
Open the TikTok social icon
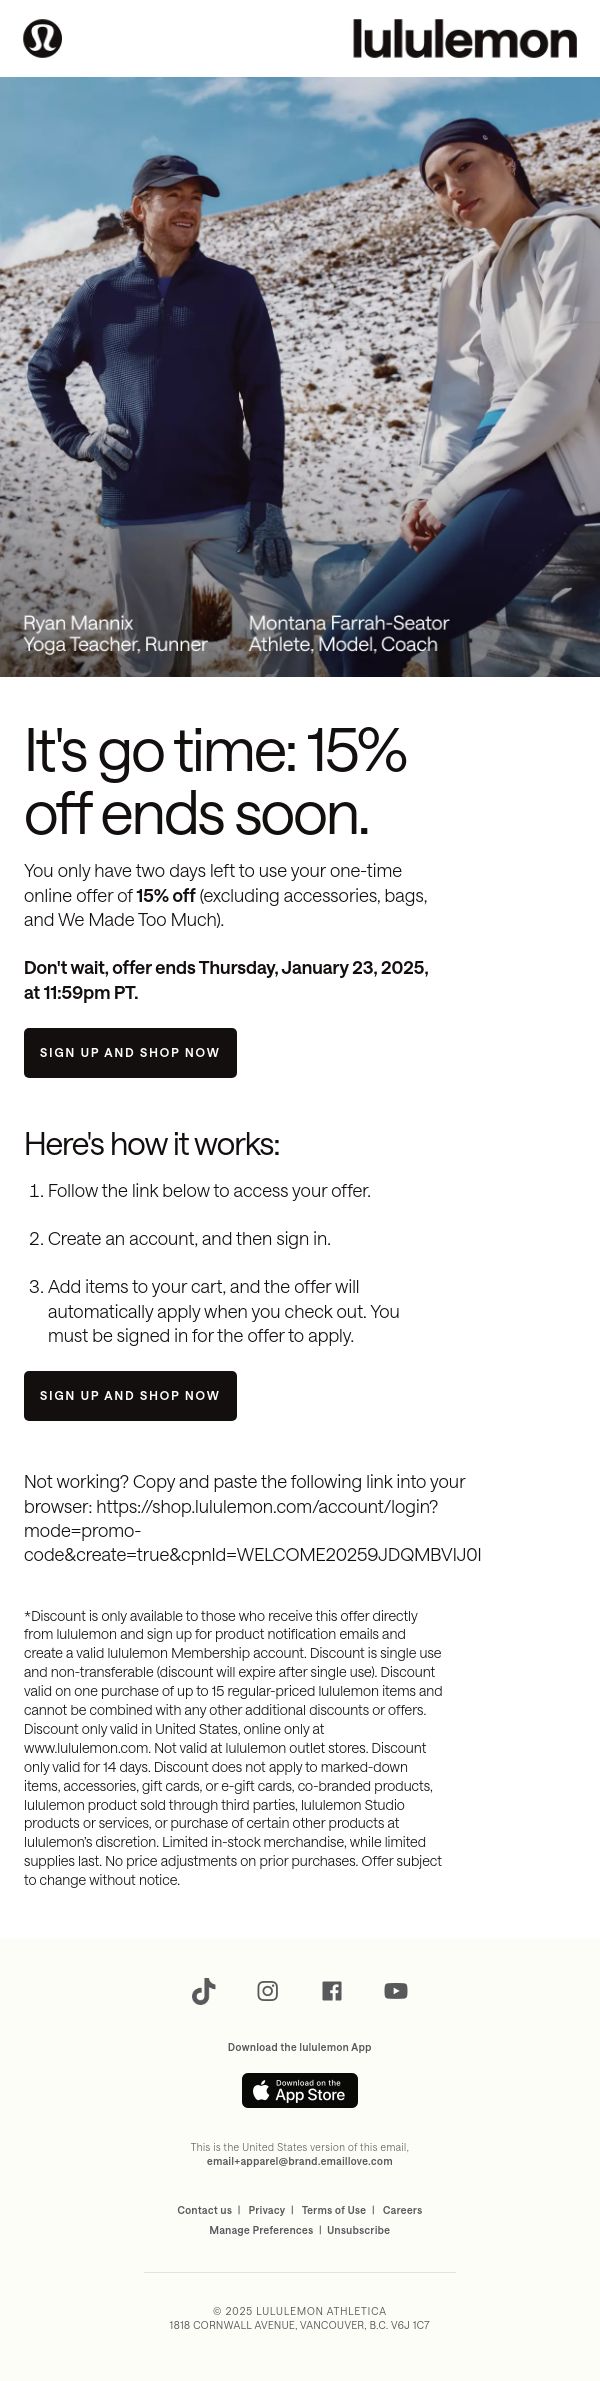(x=203, y=1991)
